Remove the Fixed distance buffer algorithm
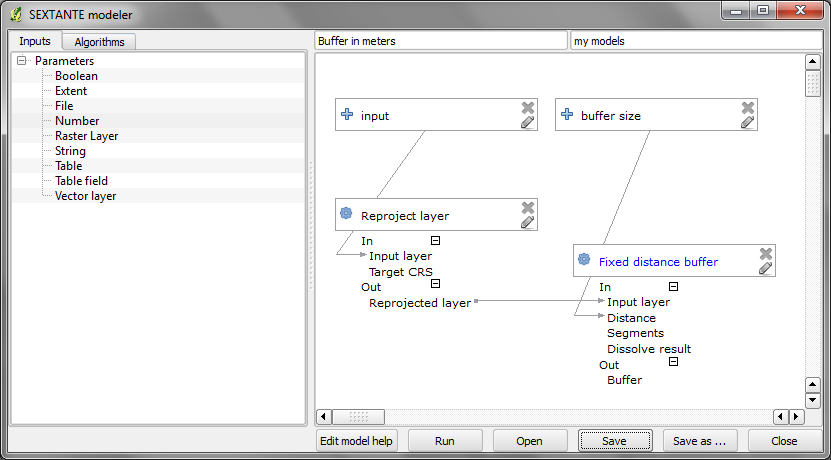The width and height of the screenshot is (831, 460). [x=766, y=254]
